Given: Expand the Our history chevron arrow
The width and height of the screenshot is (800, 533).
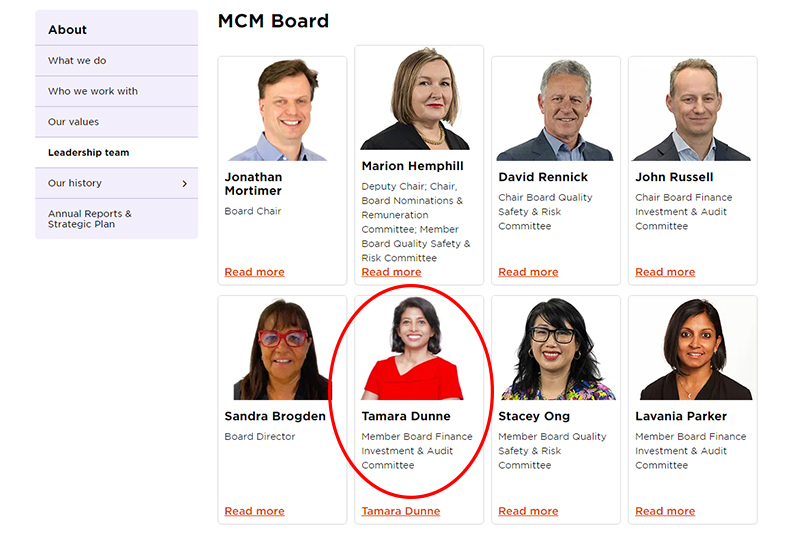Looking at the screenshot, I should [184, 184].
